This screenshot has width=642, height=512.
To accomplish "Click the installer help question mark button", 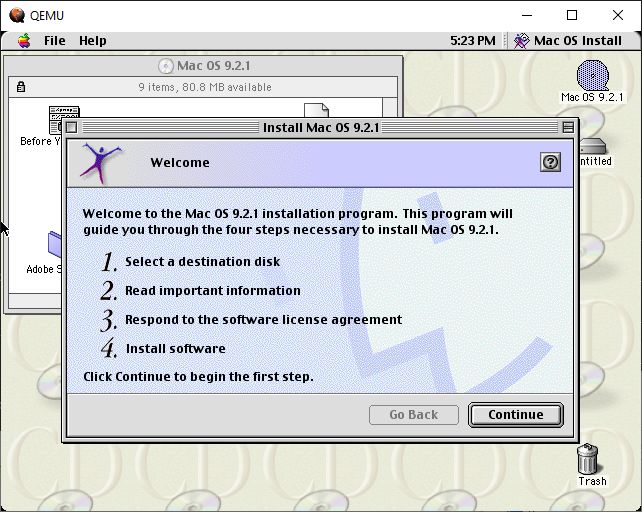I will click(x=550, y=162).
